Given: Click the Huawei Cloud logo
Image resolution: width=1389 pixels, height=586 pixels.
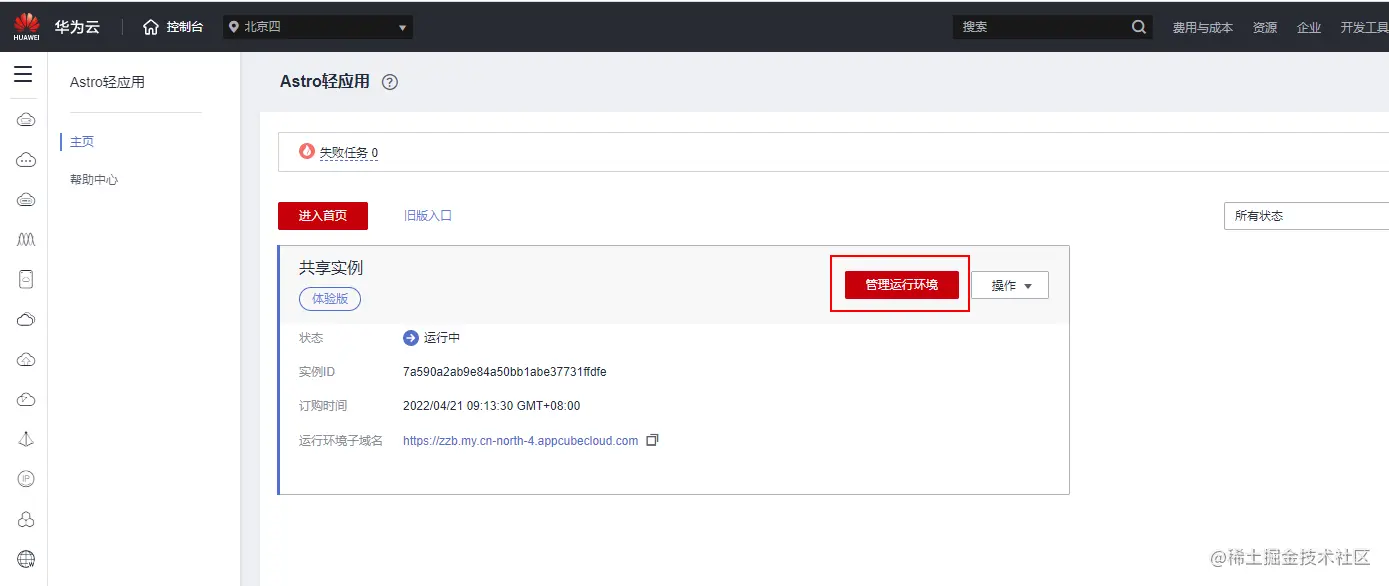Looking at the screenshot, I should 26,26.
